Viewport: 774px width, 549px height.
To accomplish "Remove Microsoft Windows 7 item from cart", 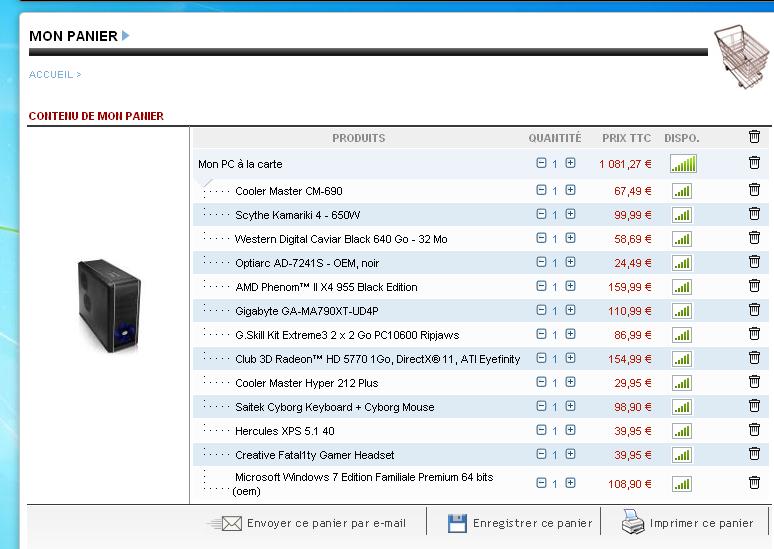I will (x=754, y=482).
